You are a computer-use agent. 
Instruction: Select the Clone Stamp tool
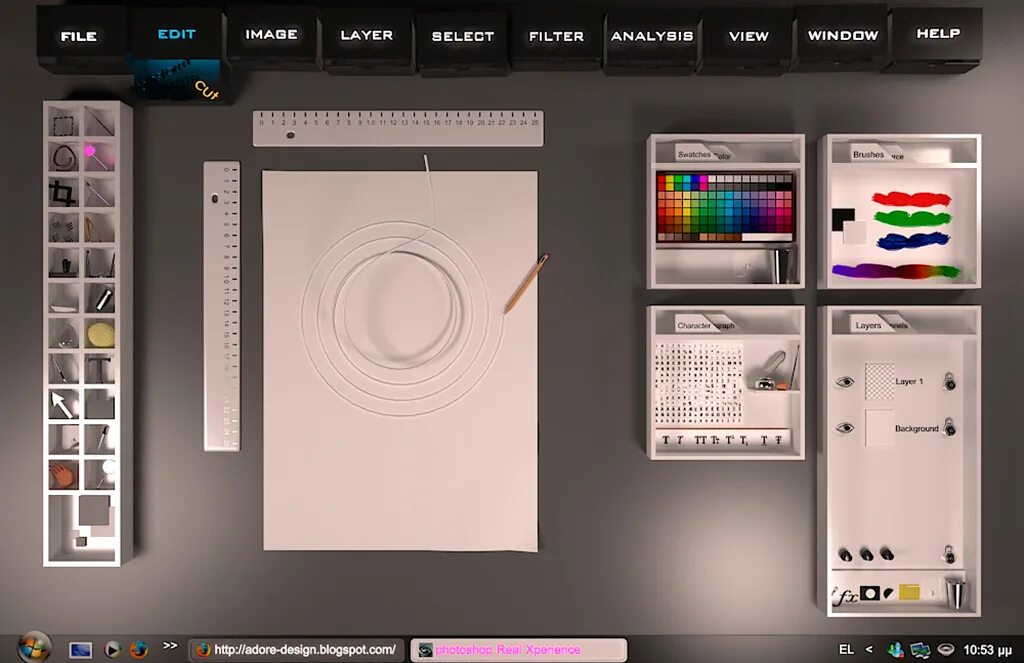(x=63, y=264)
